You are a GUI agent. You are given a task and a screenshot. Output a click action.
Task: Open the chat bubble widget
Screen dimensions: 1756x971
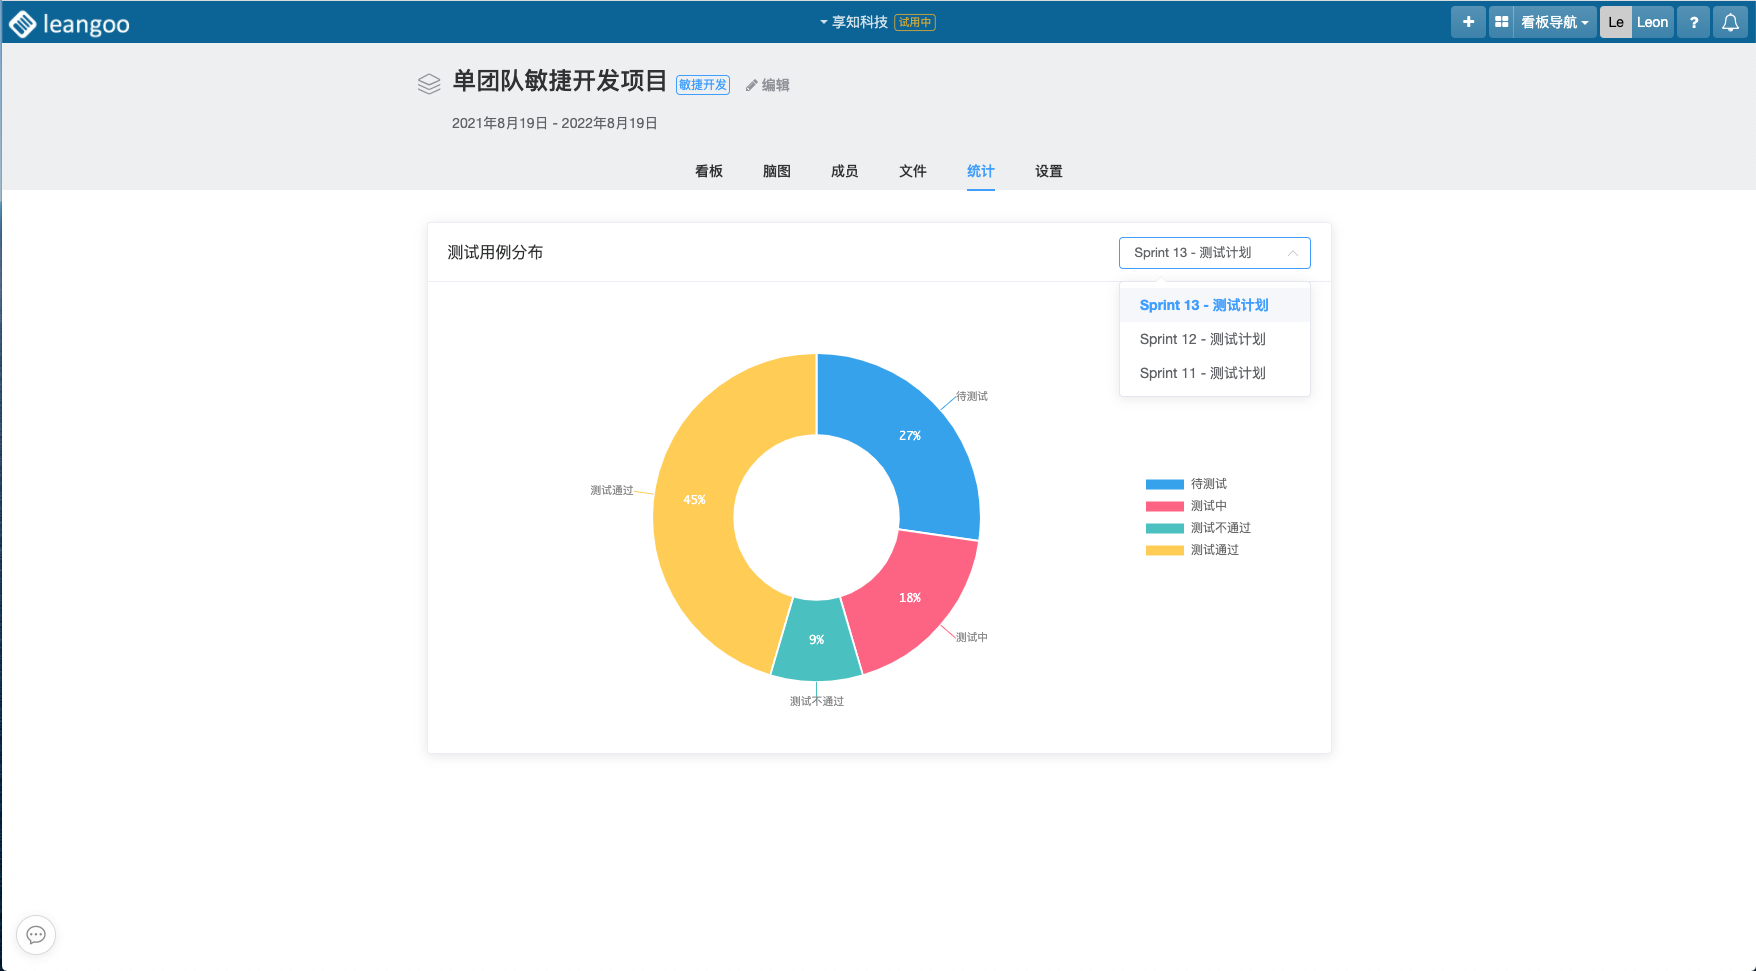[36, 935]
